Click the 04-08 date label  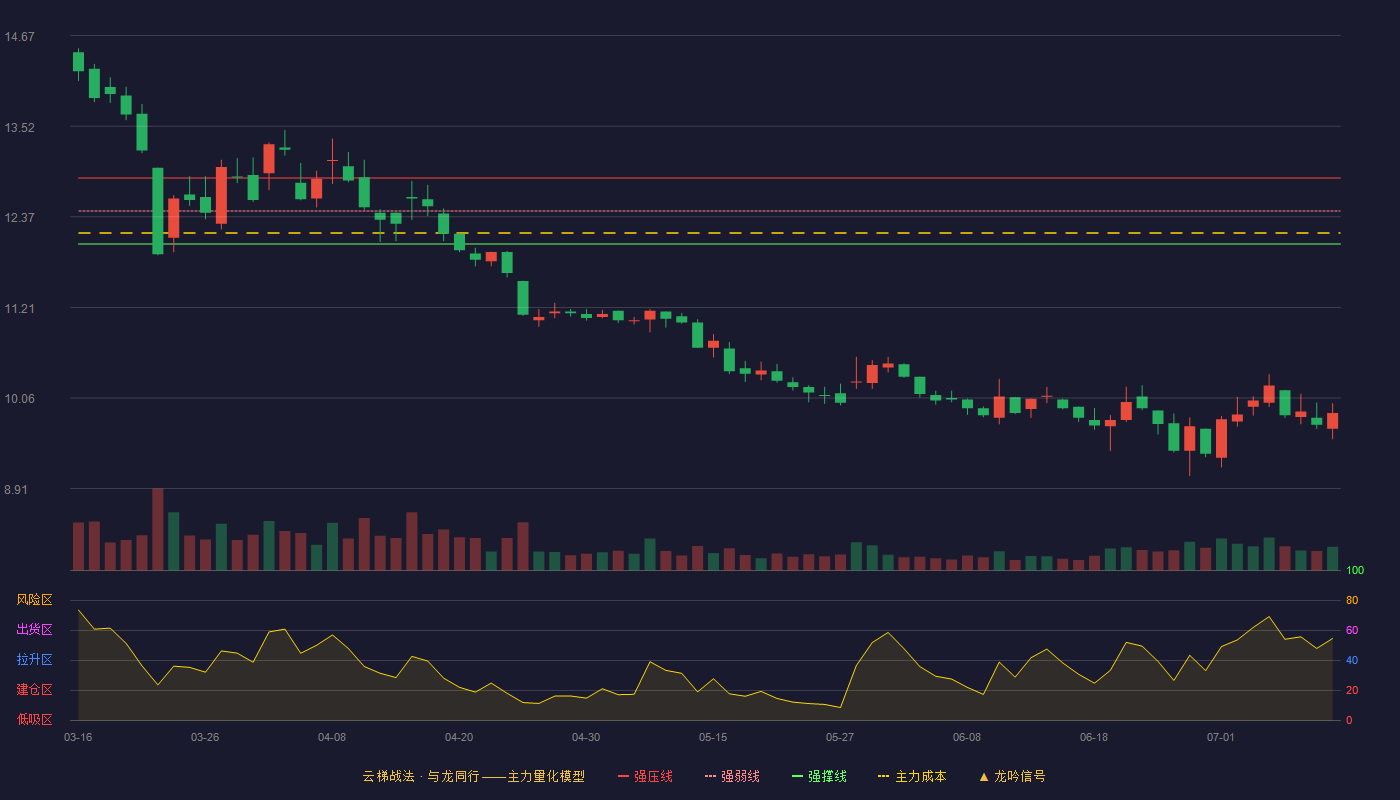point(332,737)
